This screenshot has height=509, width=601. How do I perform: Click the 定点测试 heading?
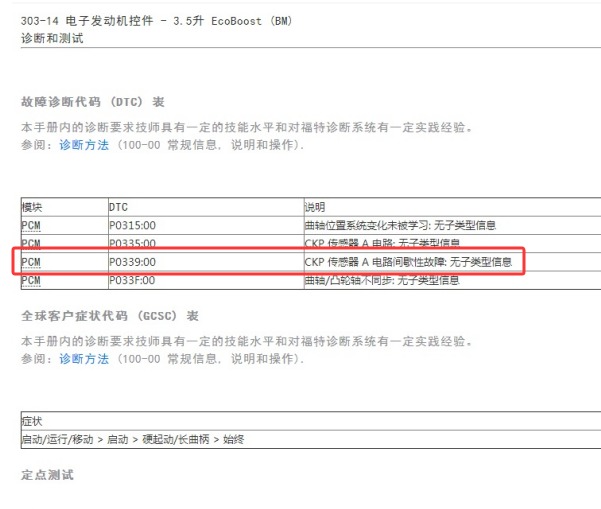coord(47,475)
